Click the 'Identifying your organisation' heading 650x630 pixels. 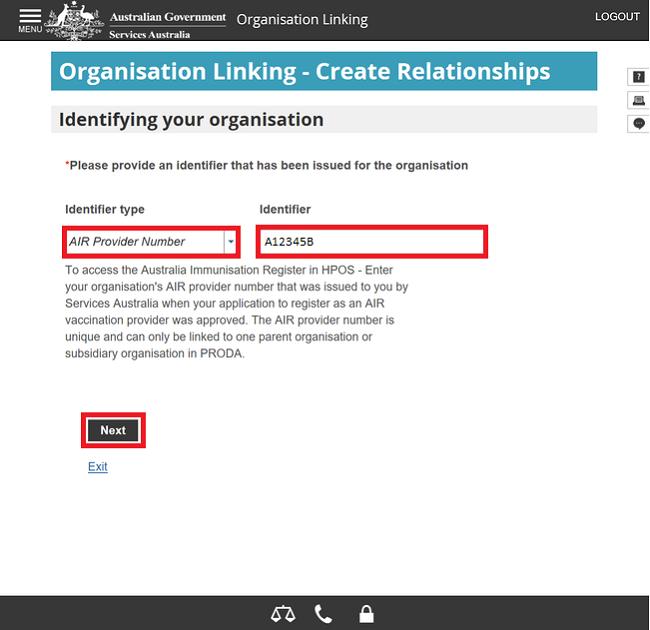click(191, 120)
